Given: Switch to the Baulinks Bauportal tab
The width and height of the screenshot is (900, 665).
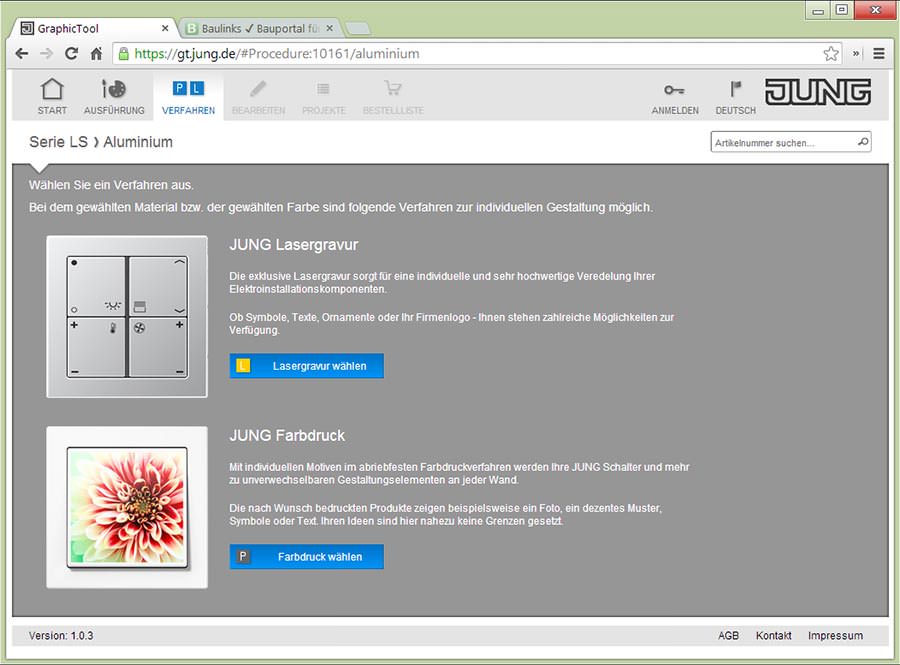Looking at the screenshot, I should pyautogui.click(x=261, y=29).
